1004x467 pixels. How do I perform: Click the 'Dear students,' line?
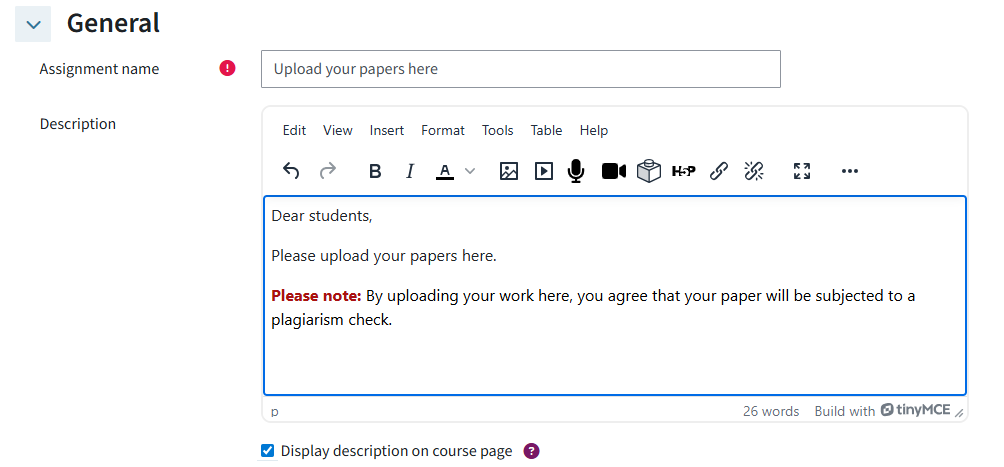(321, 217)
